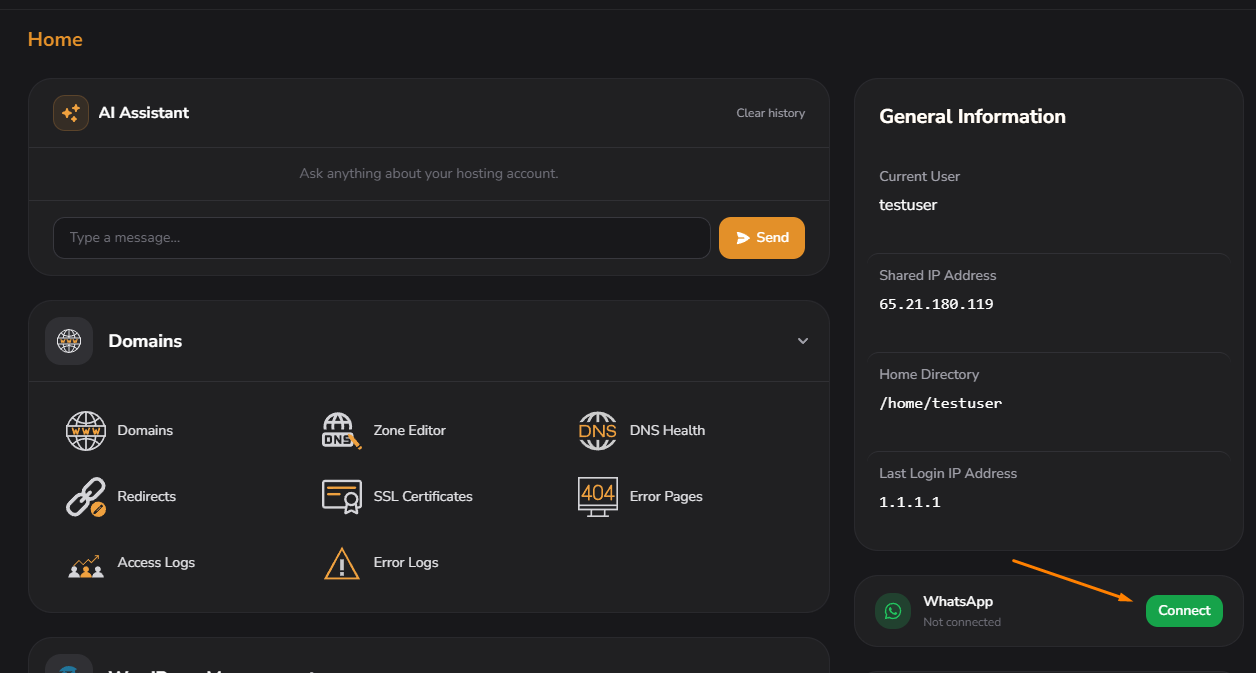Open the Error Pages link
Viewport: 1256px width, 673px height.
point(666,497)
